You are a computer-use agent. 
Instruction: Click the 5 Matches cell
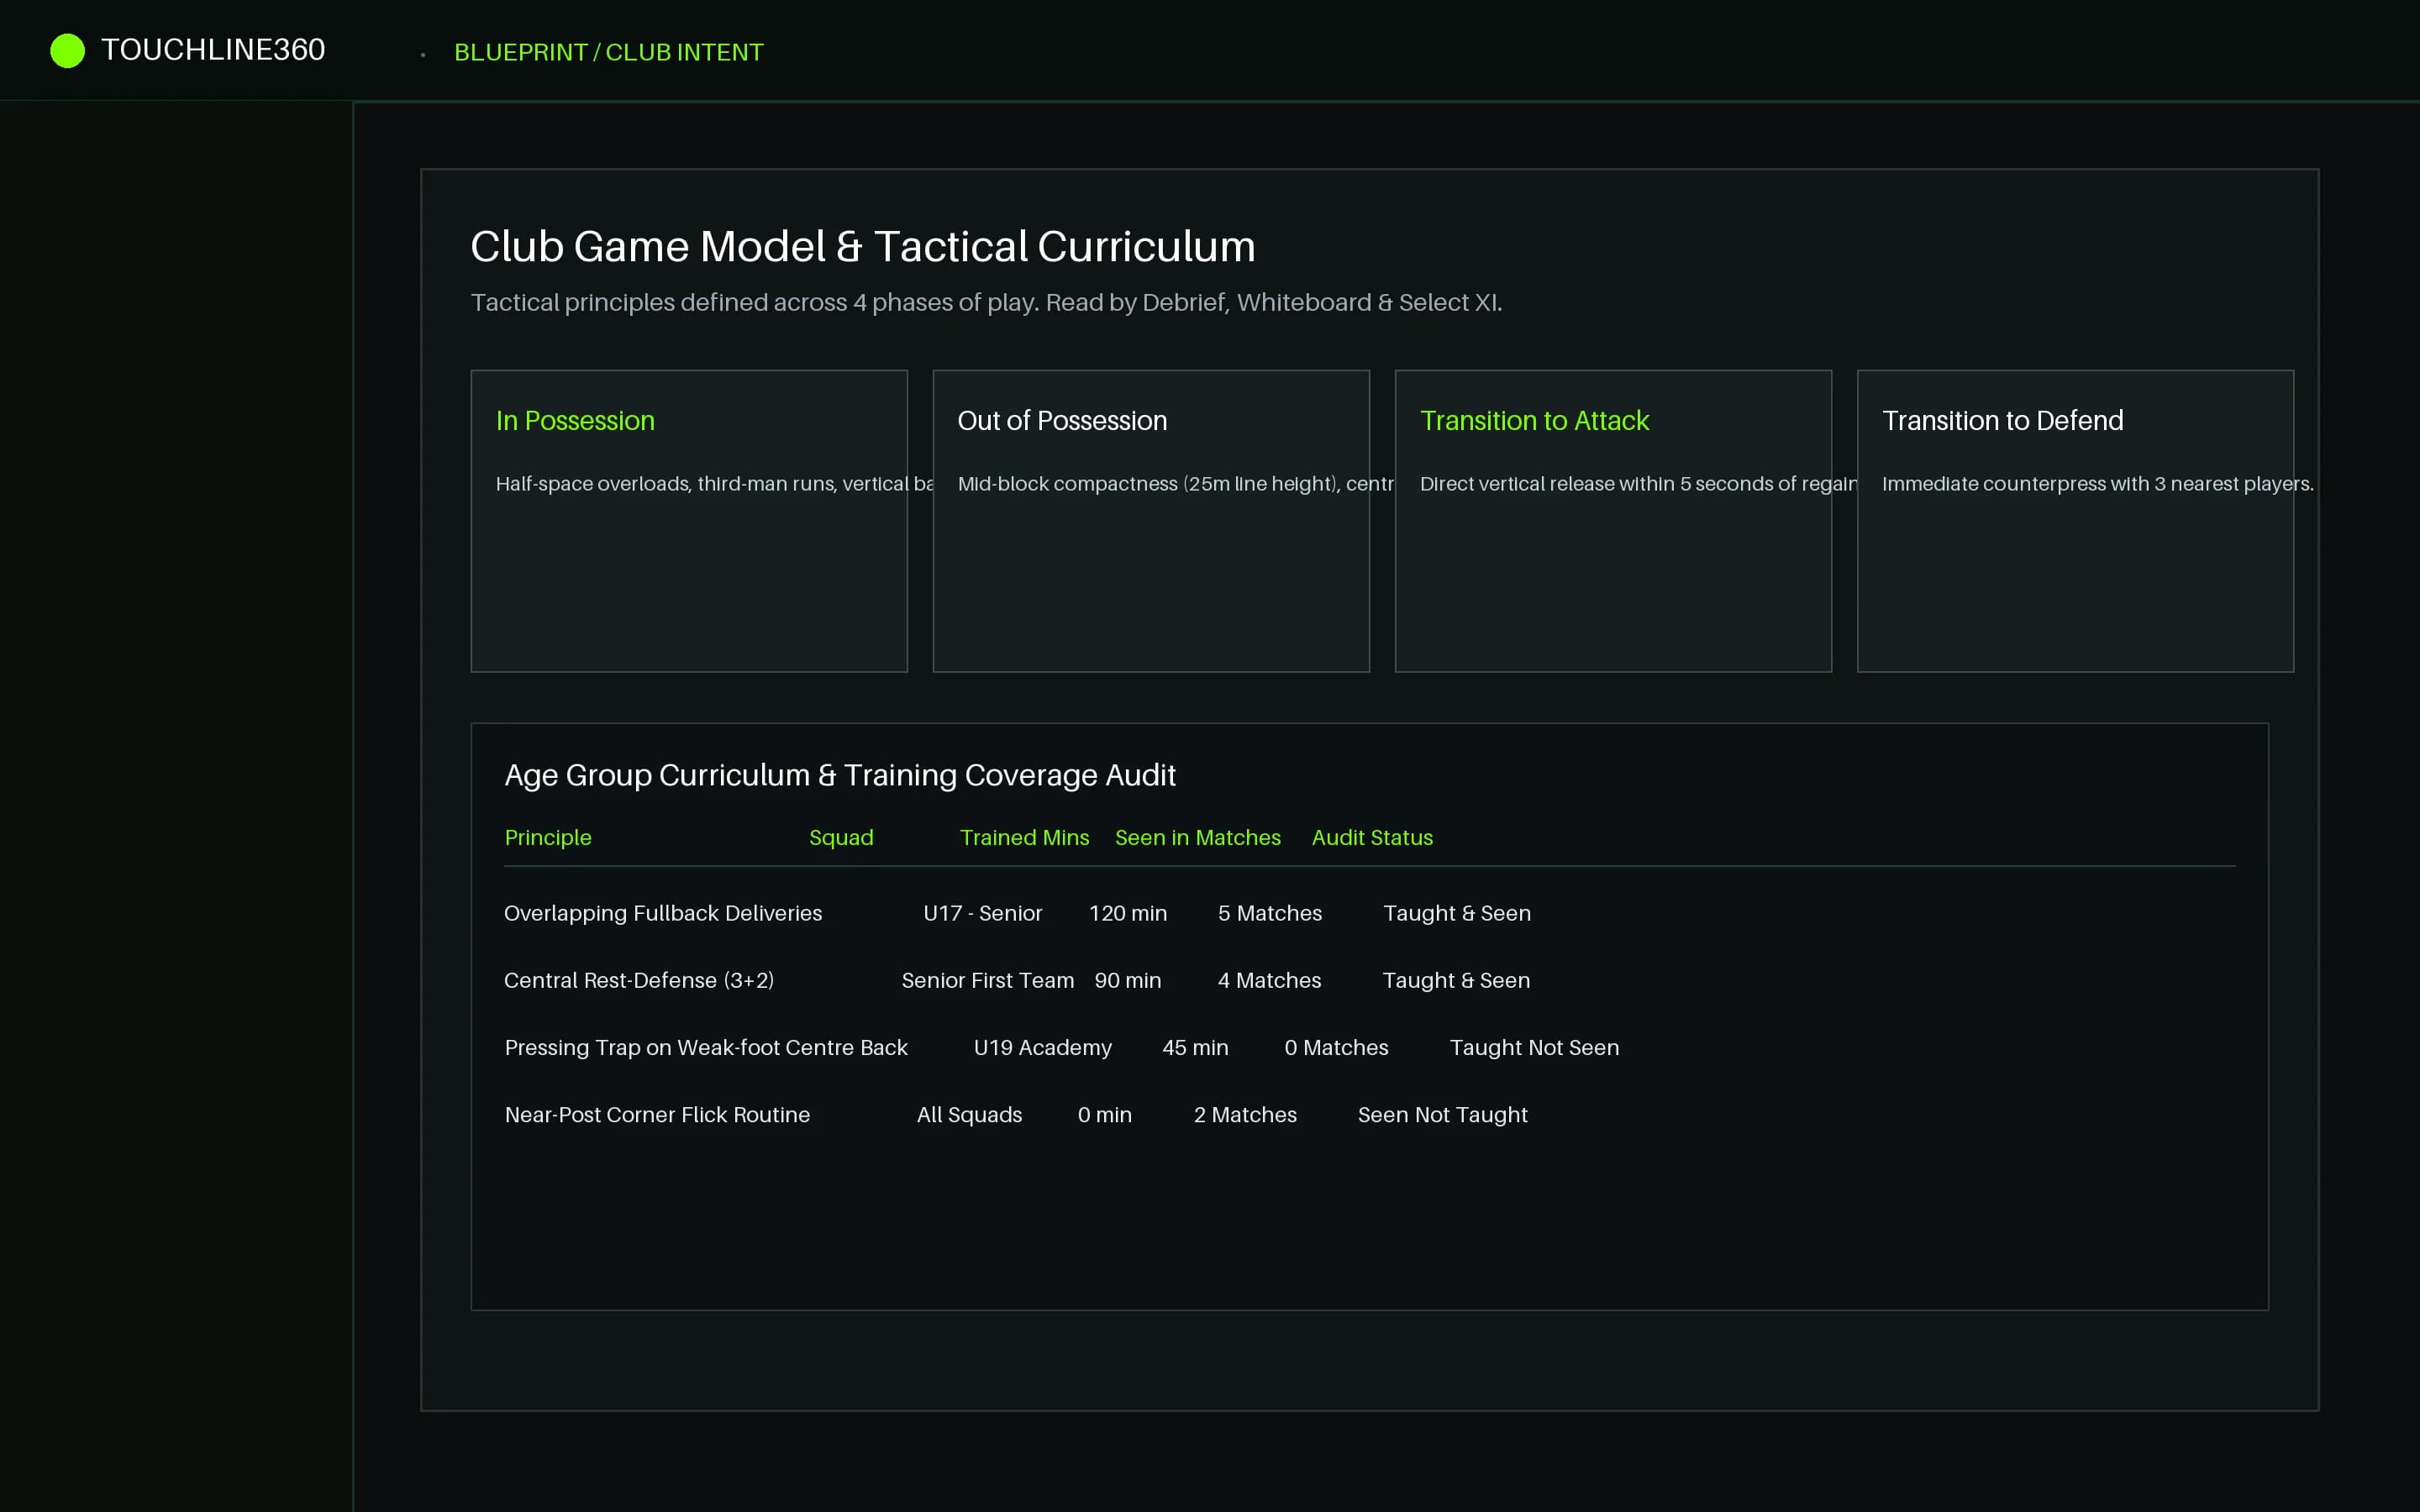(x=1270, y=913)
